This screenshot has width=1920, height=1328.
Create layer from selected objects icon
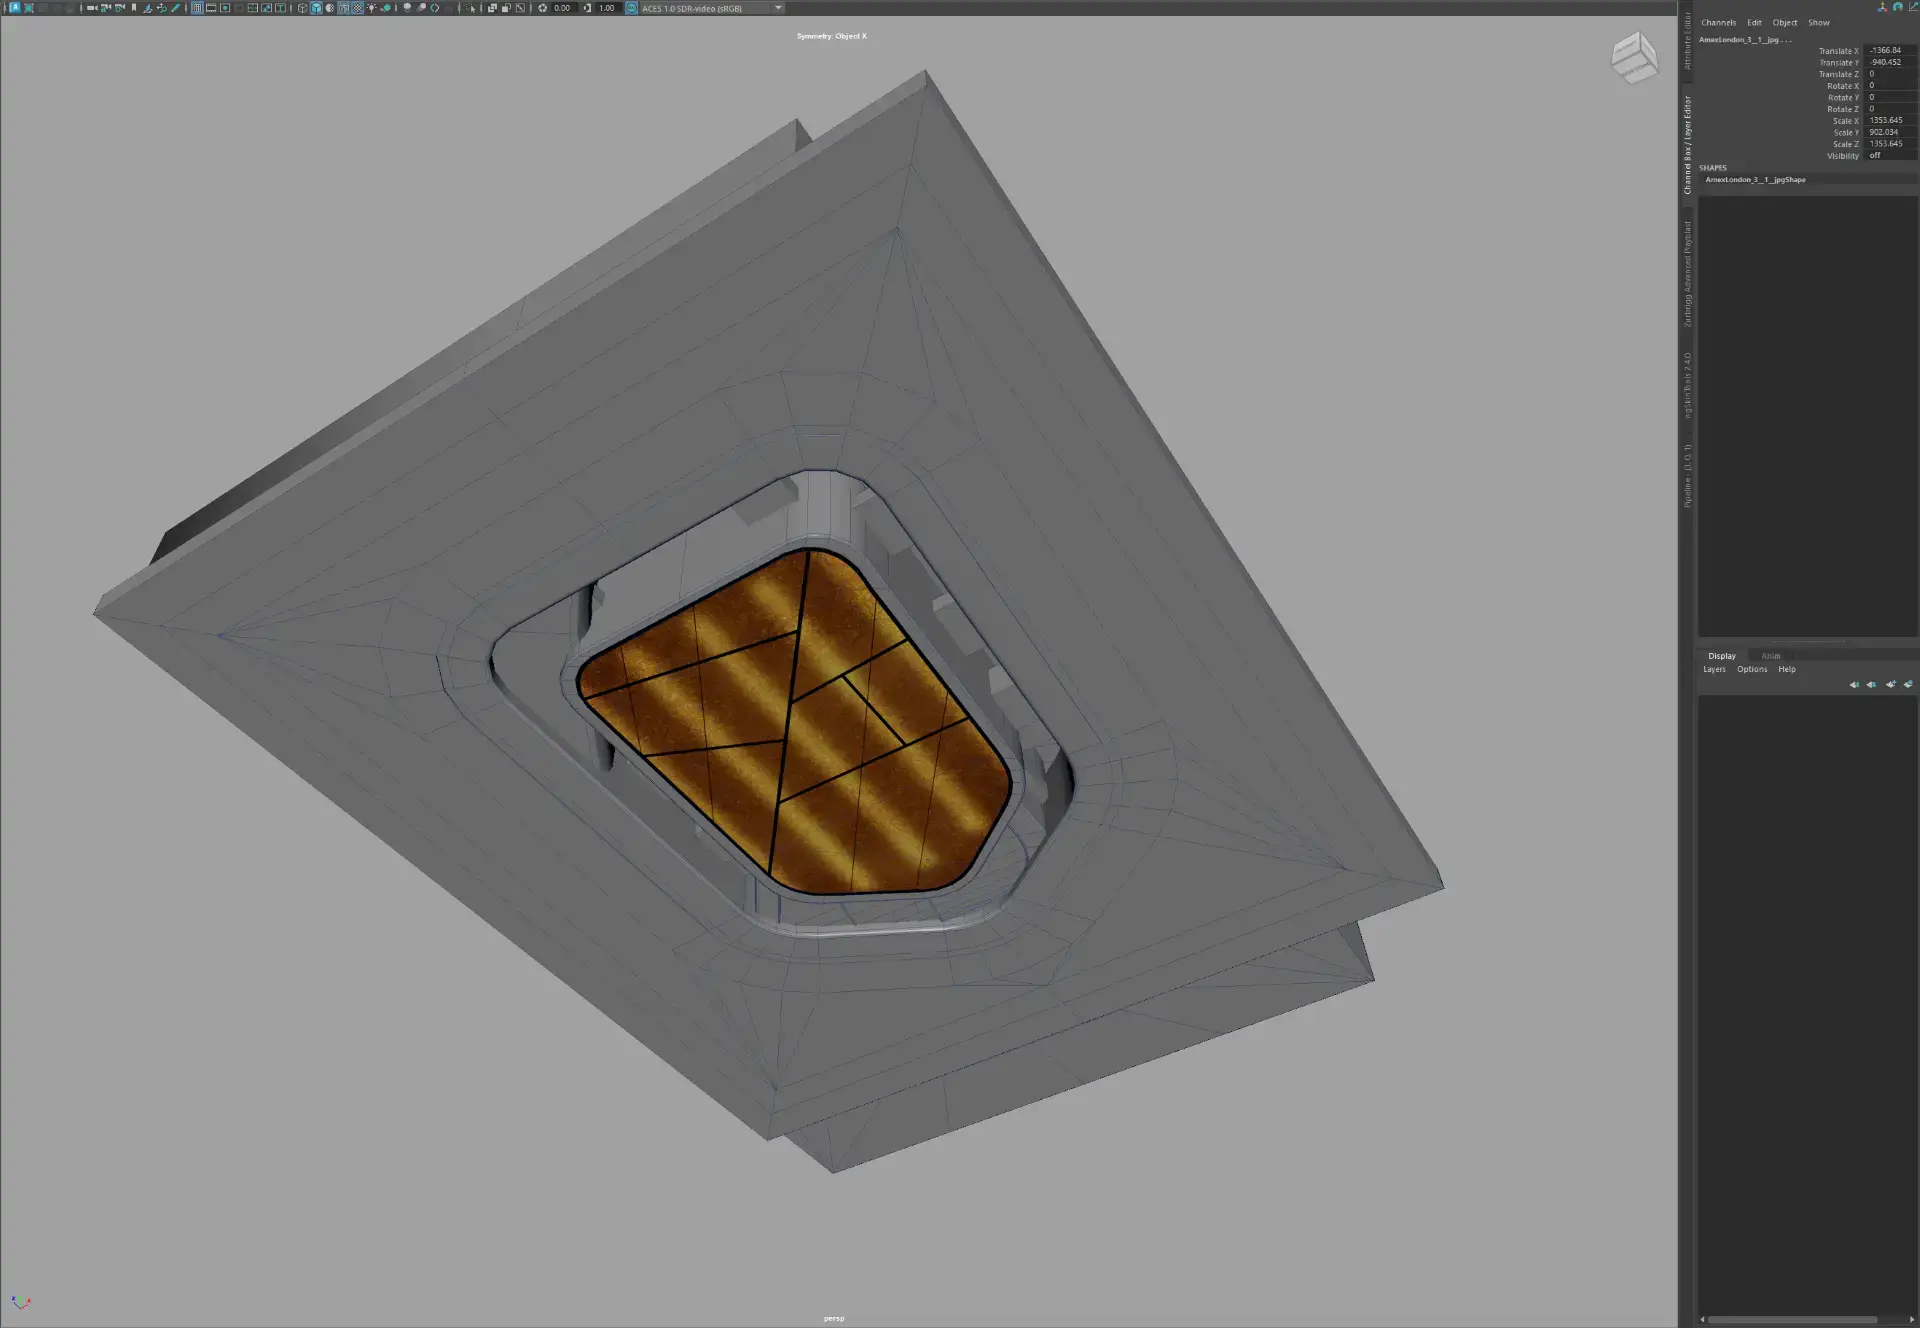[x=1908, y=685]
